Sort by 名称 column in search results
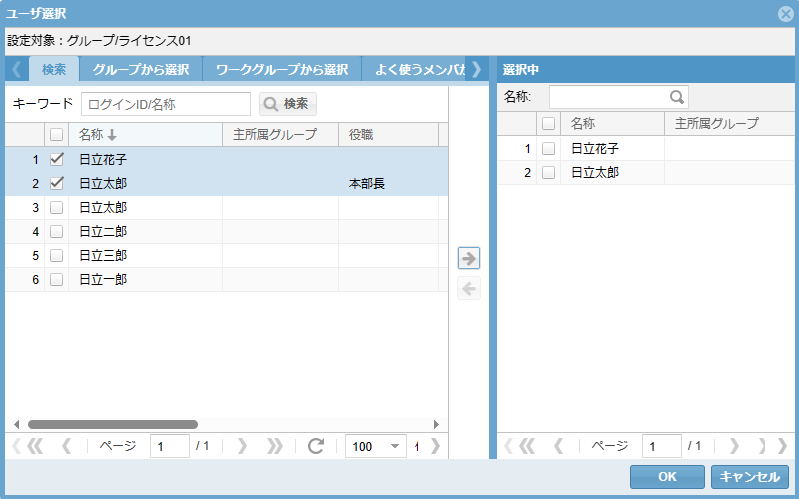 point(145,135)
